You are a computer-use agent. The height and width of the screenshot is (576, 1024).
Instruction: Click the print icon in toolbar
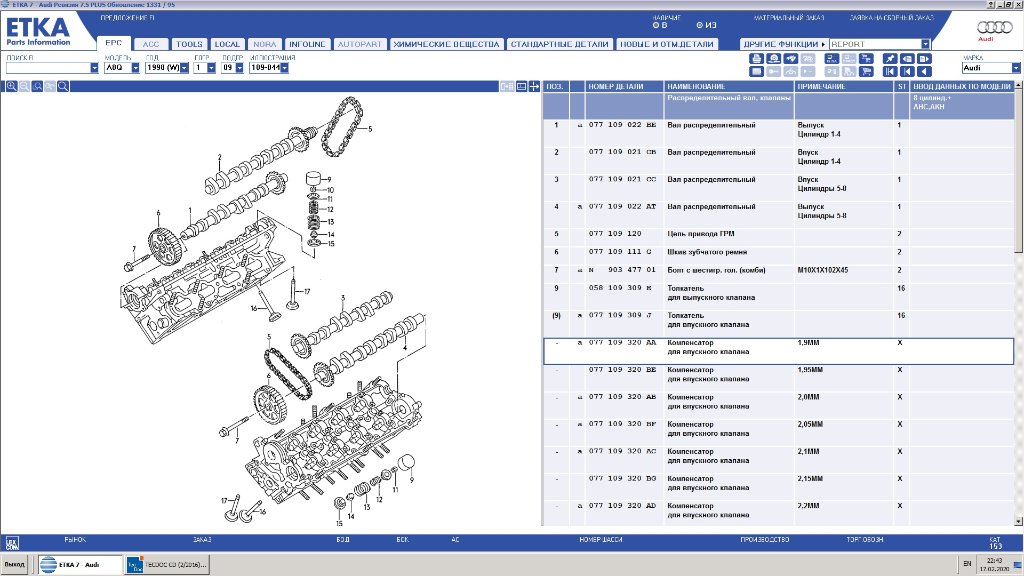coord(757,59)
